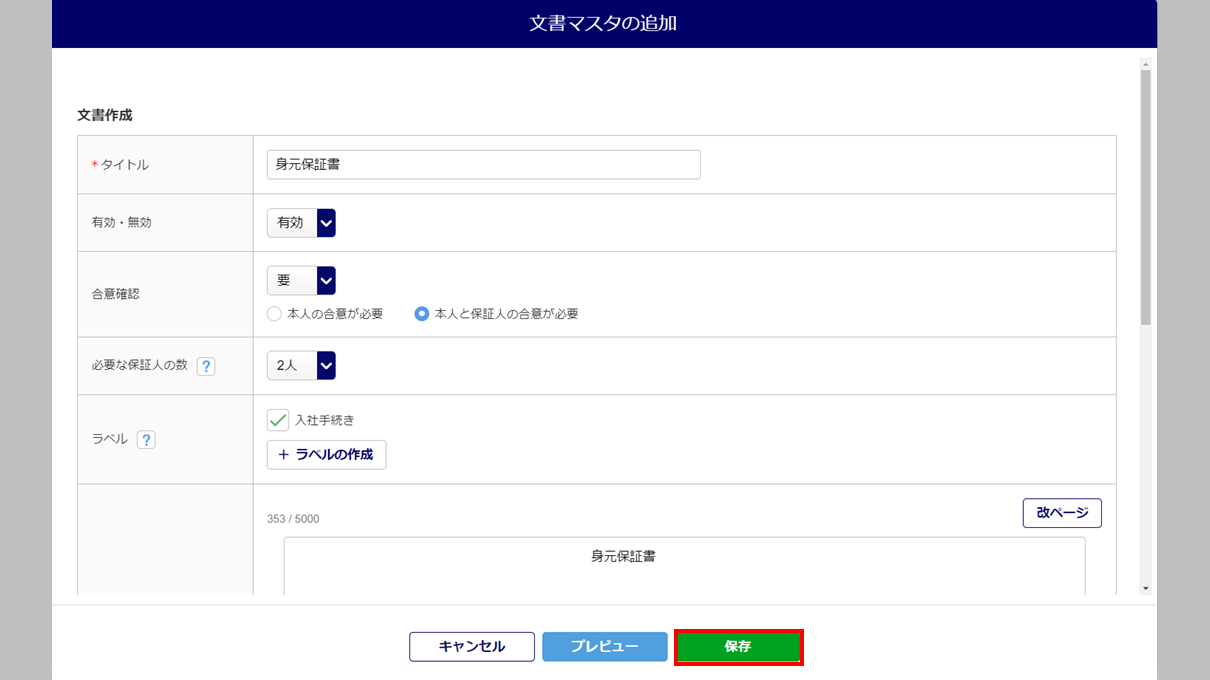Click the 改ページ button
This screenshot has width=1210, height=680.
point(1062,513)
